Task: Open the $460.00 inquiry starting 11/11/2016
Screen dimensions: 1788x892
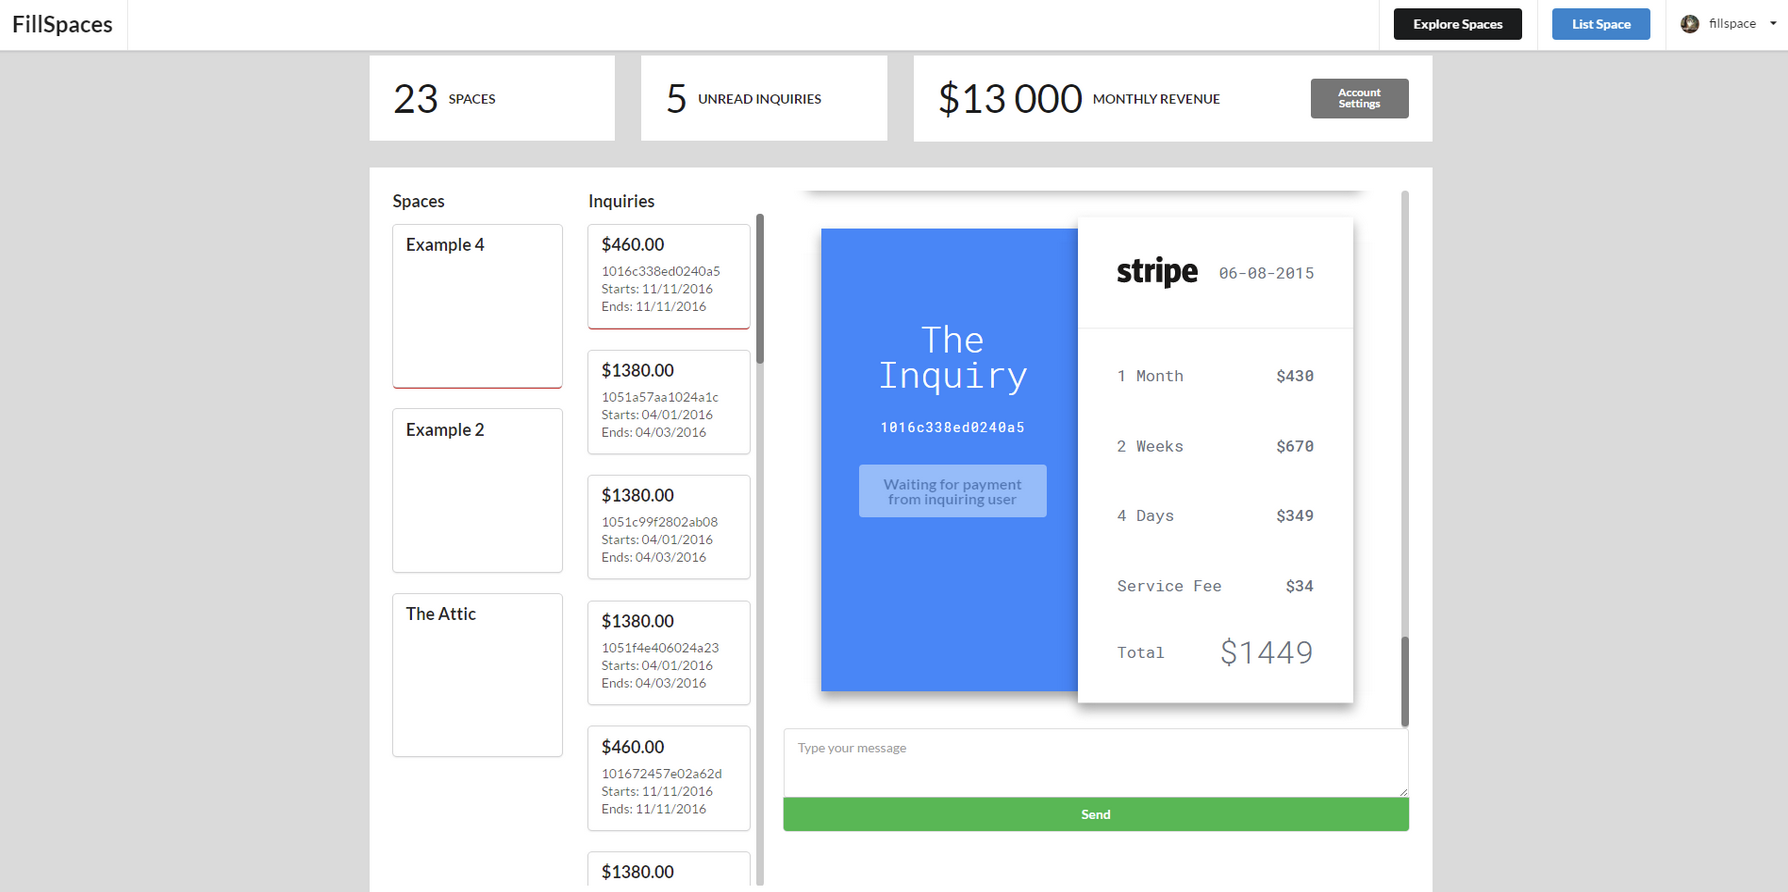Action: pos(668,276)
